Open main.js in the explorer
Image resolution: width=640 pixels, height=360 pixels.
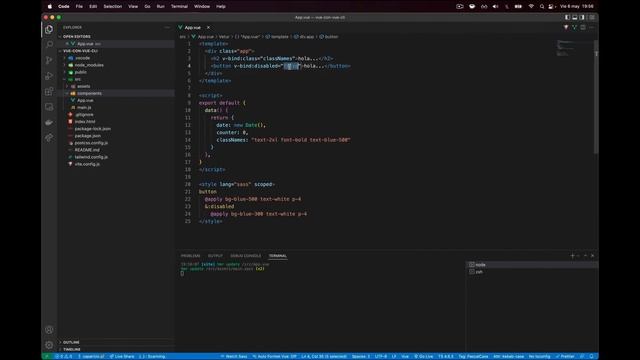tap(84, 107)
